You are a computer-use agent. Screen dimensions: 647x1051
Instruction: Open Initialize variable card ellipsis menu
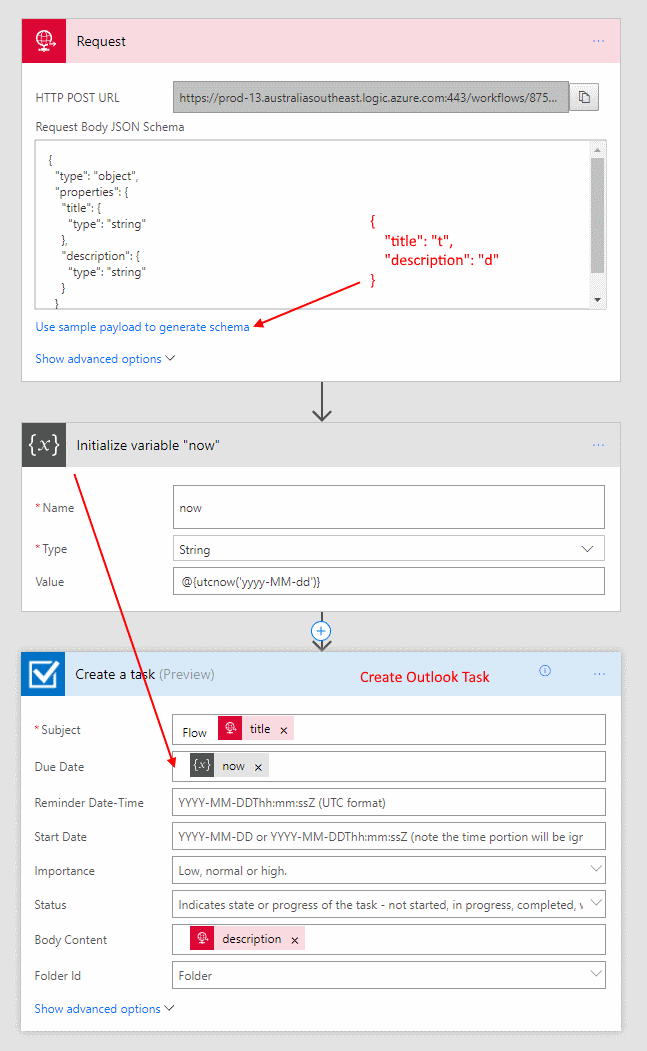tap(598, 445)
